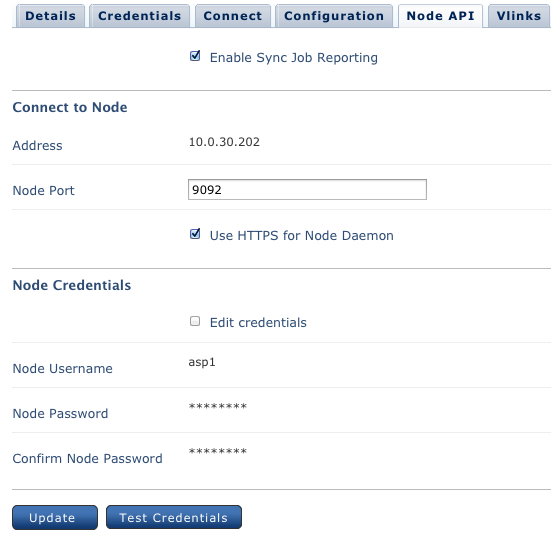Enable the Edit credentials checkbox
The width and height of the screenshot is (551, 533).
[195, 321]
